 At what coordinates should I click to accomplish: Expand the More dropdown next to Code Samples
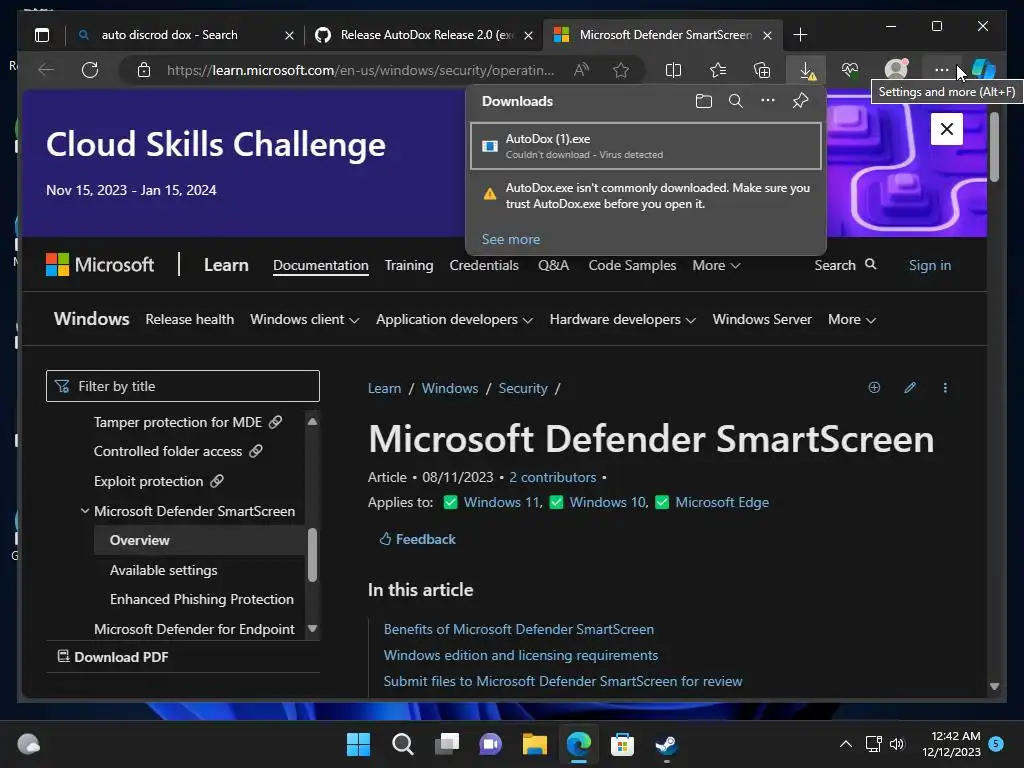click(716, 265)
